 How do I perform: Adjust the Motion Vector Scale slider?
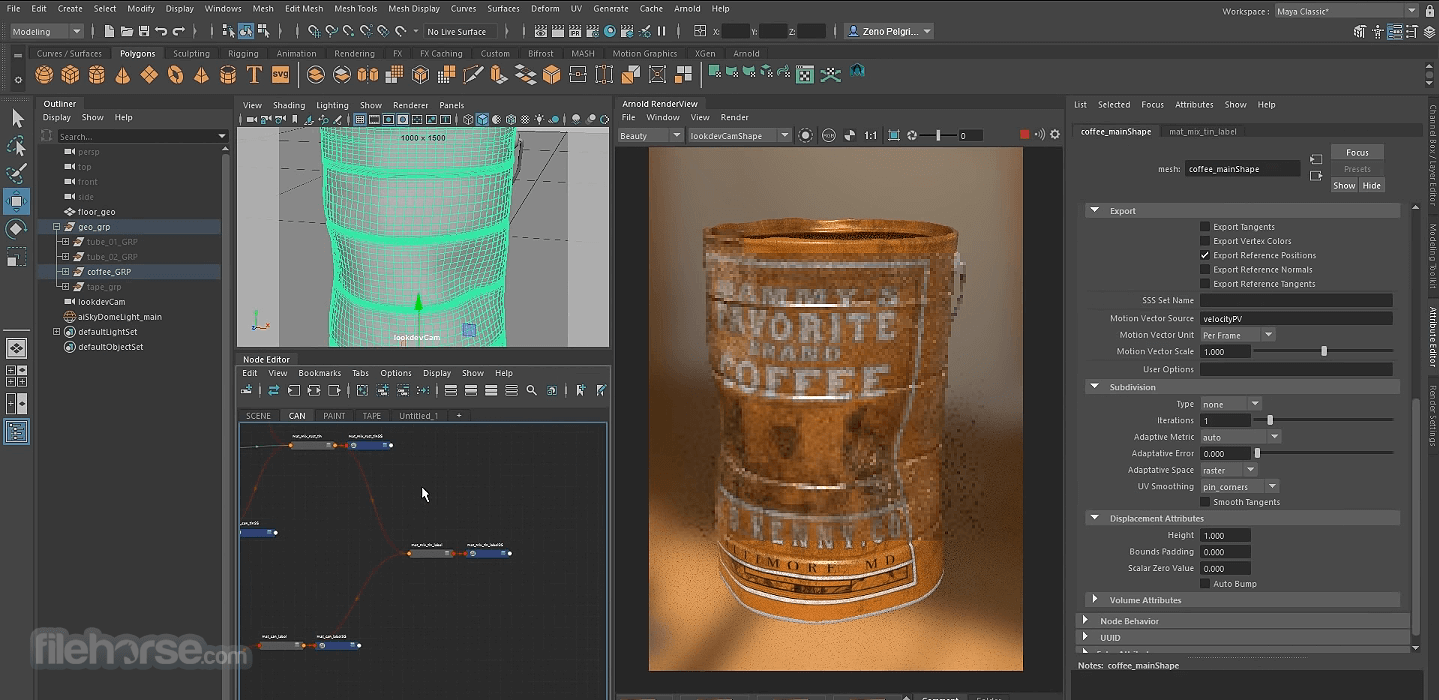pos(1324,352)
